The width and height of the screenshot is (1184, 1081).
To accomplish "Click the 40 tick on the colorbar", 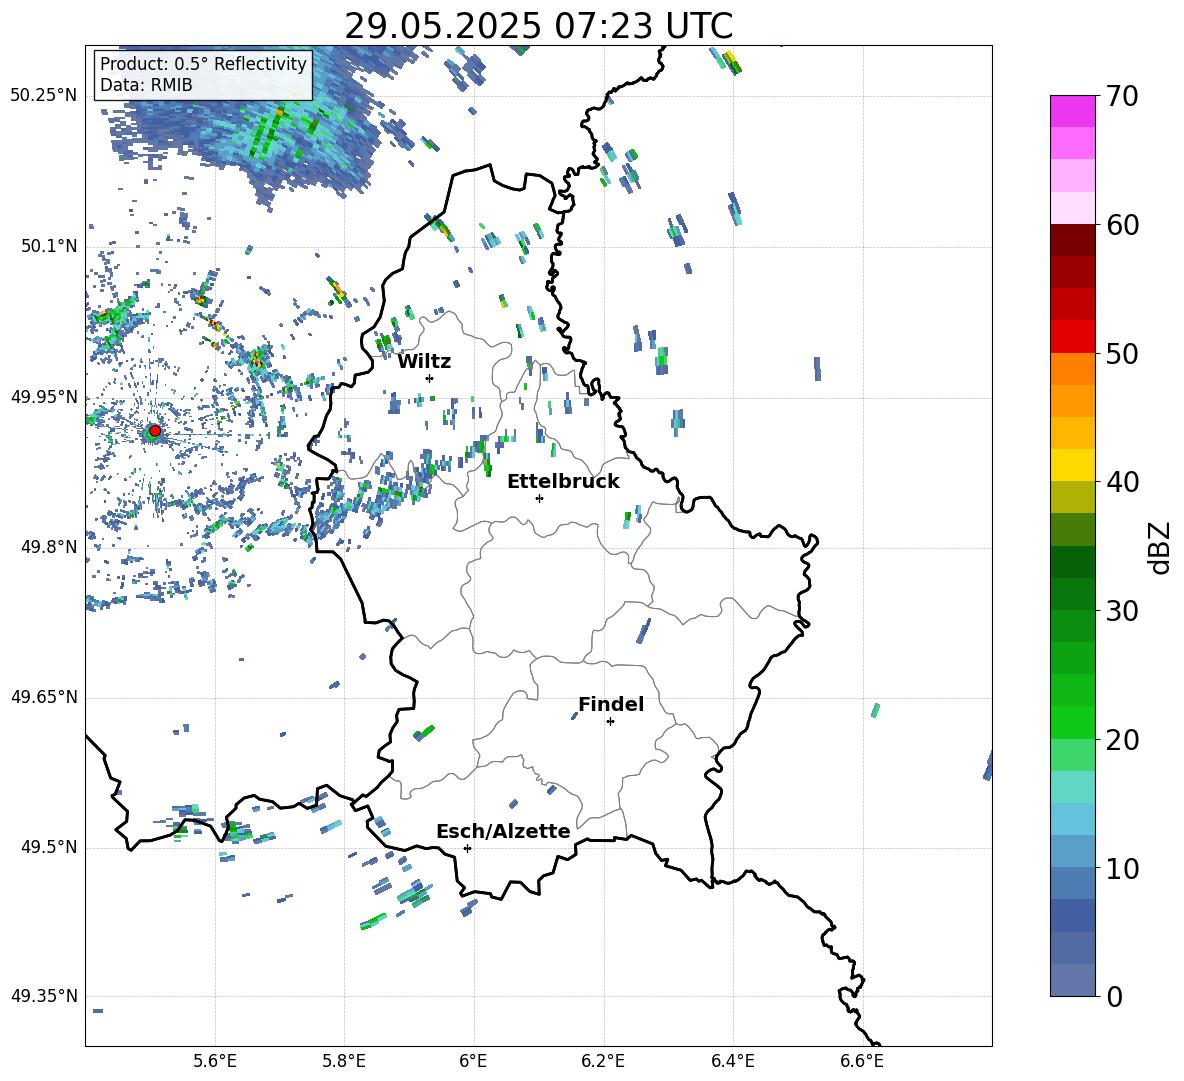I will click(1121, 482).
